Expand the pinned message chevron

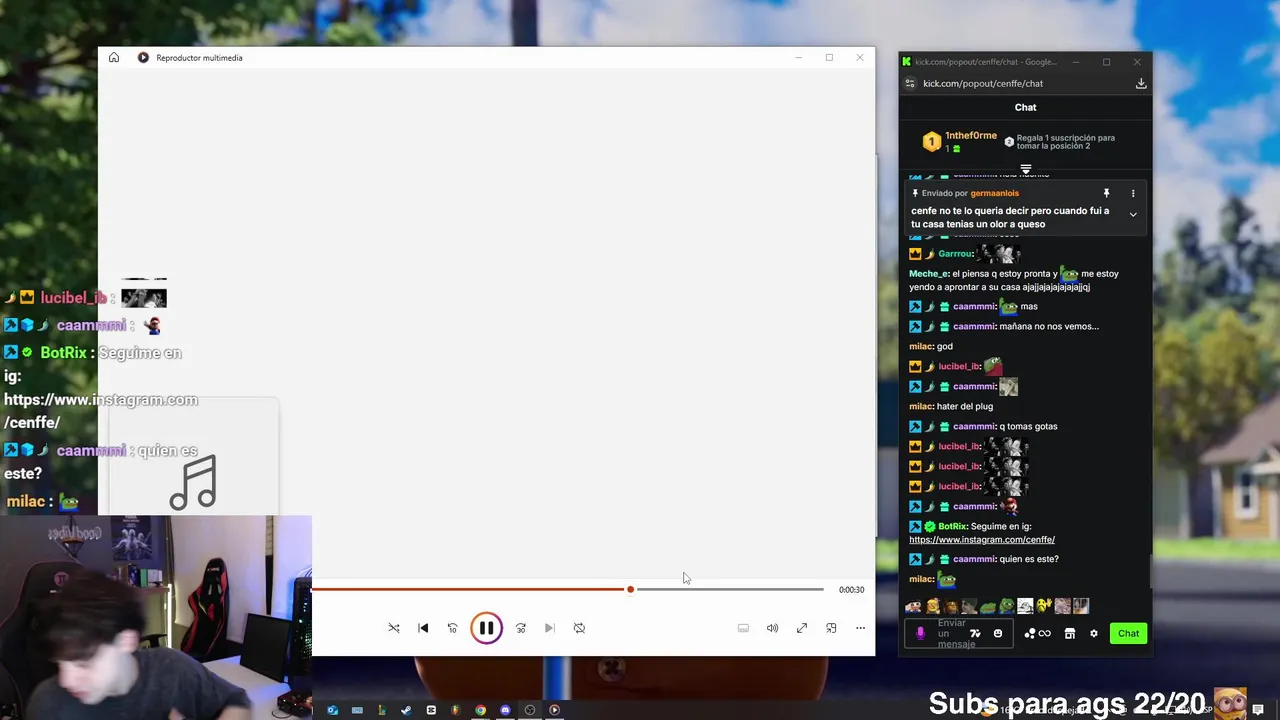tap(1133, 215)
